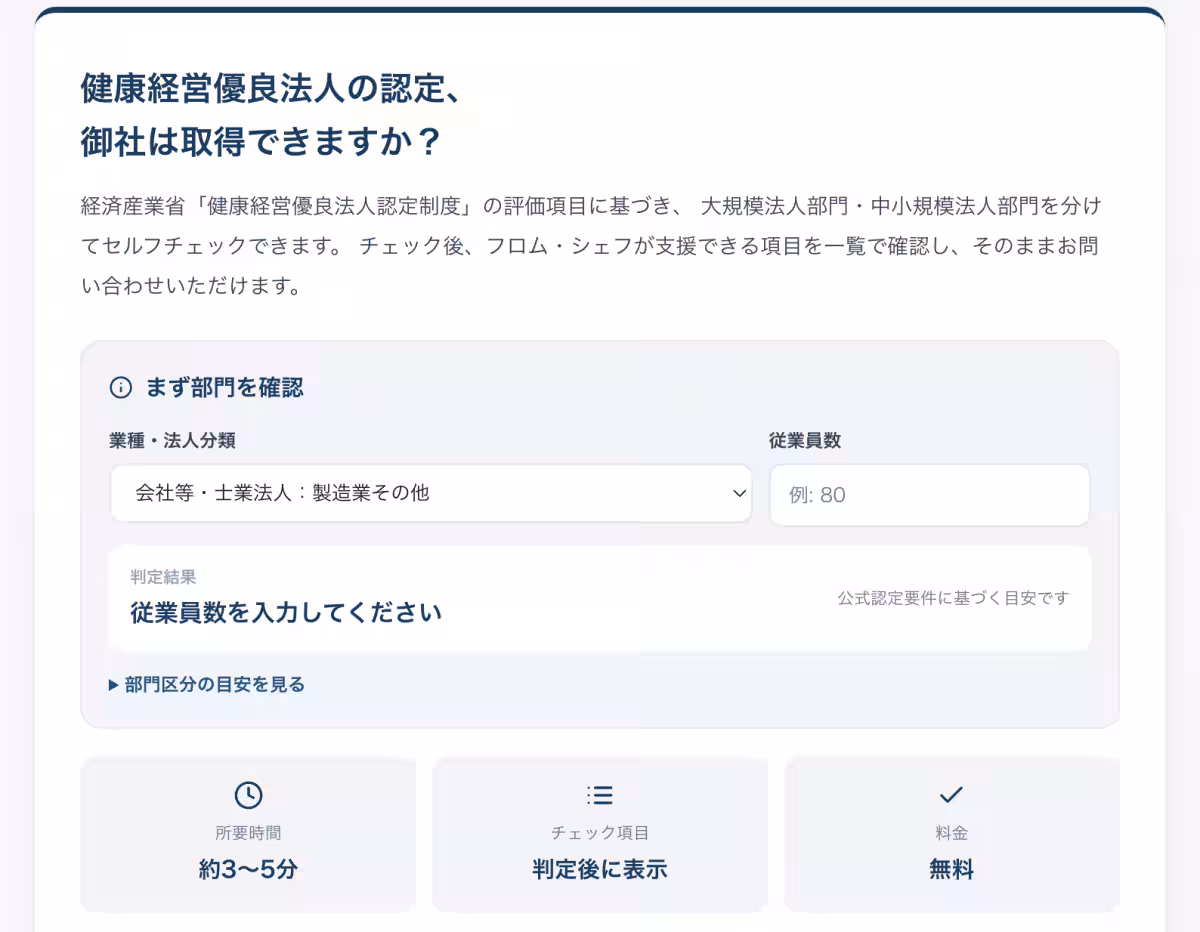Click the チェック項目 label

(600, 833)
